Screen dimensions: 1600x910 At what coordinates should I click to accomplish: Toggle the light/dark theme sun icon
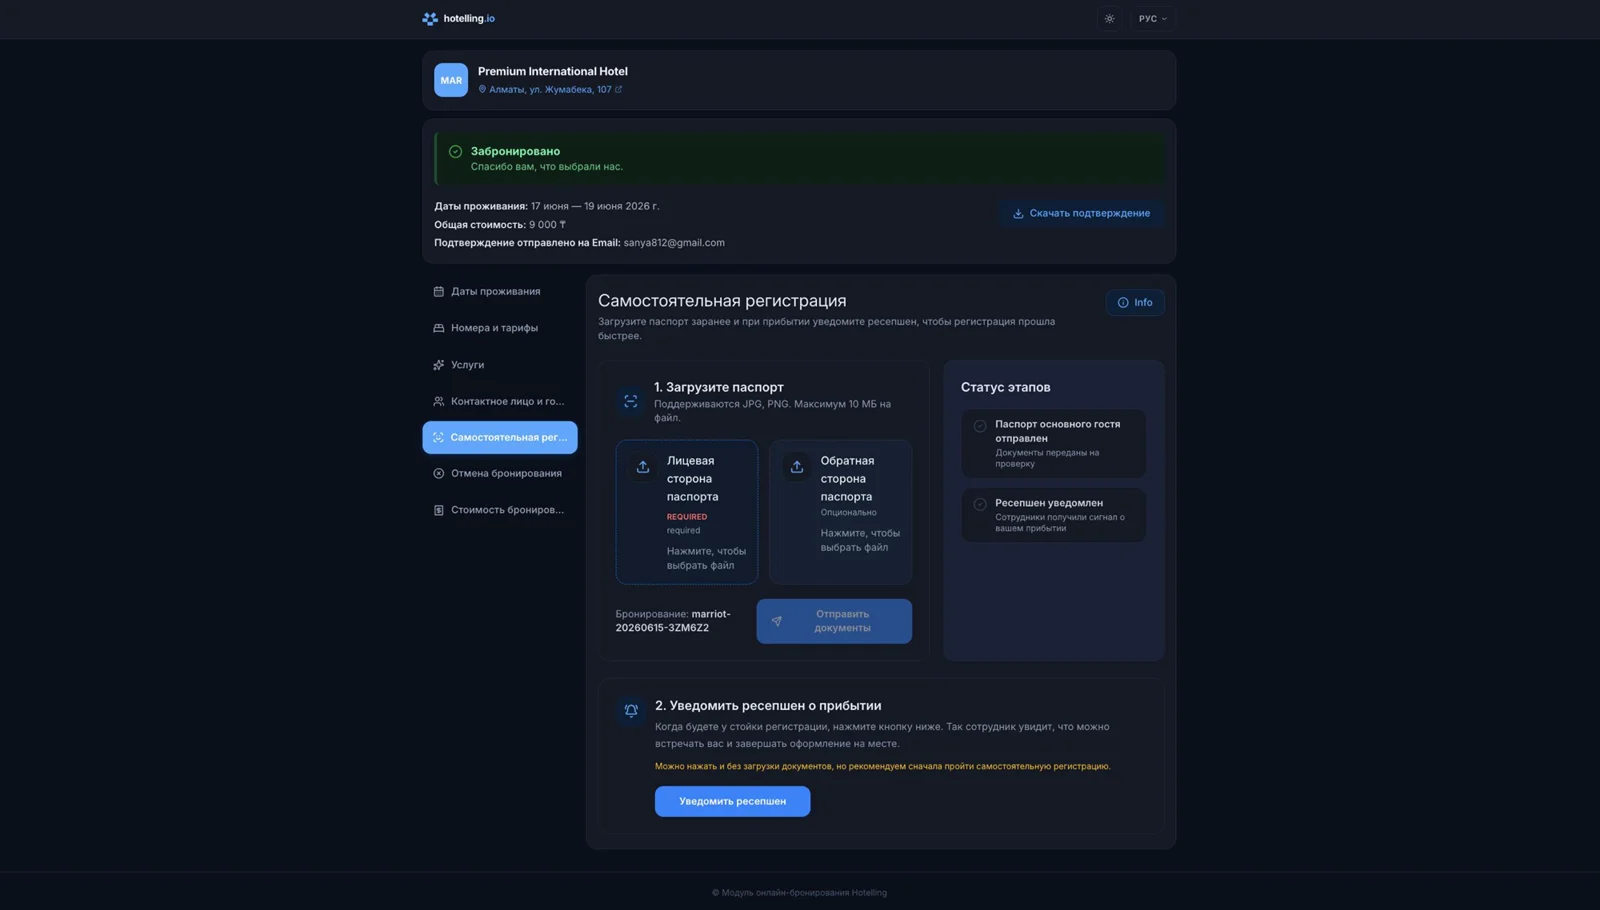click(1109, 19)
